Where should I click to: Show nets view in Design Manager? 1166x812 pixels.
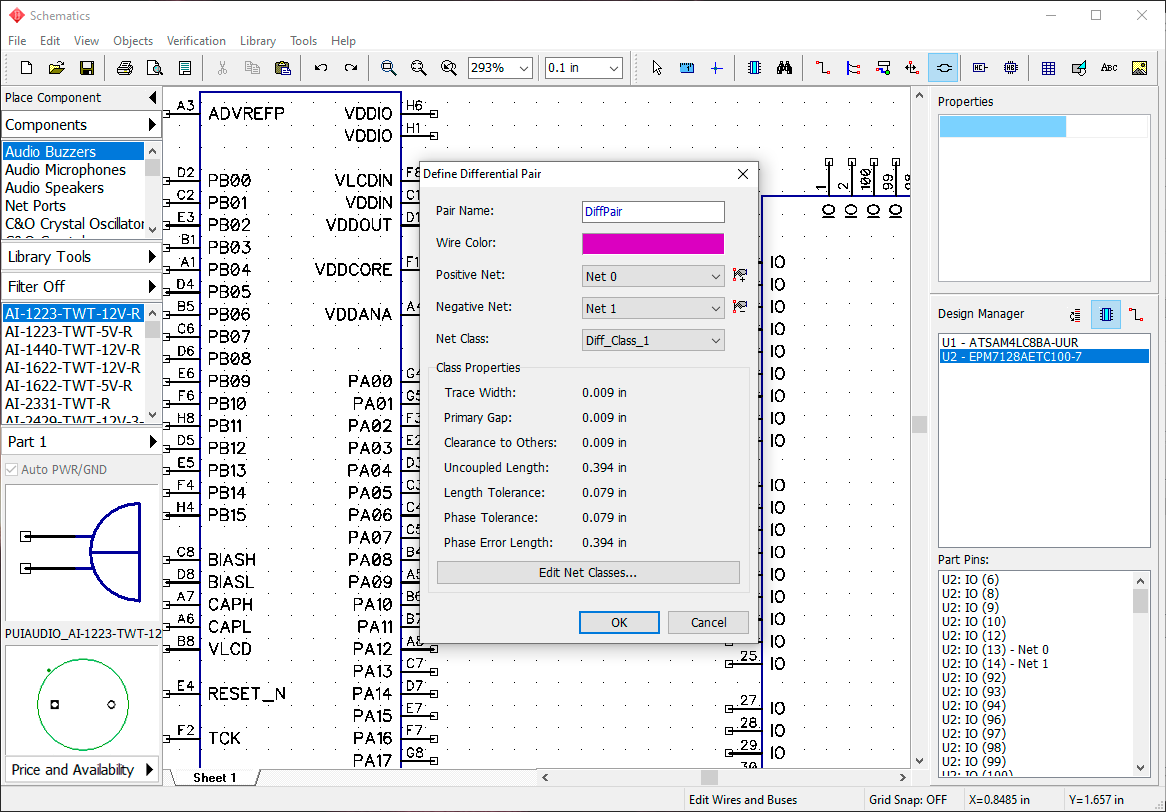pos(1136,315)
